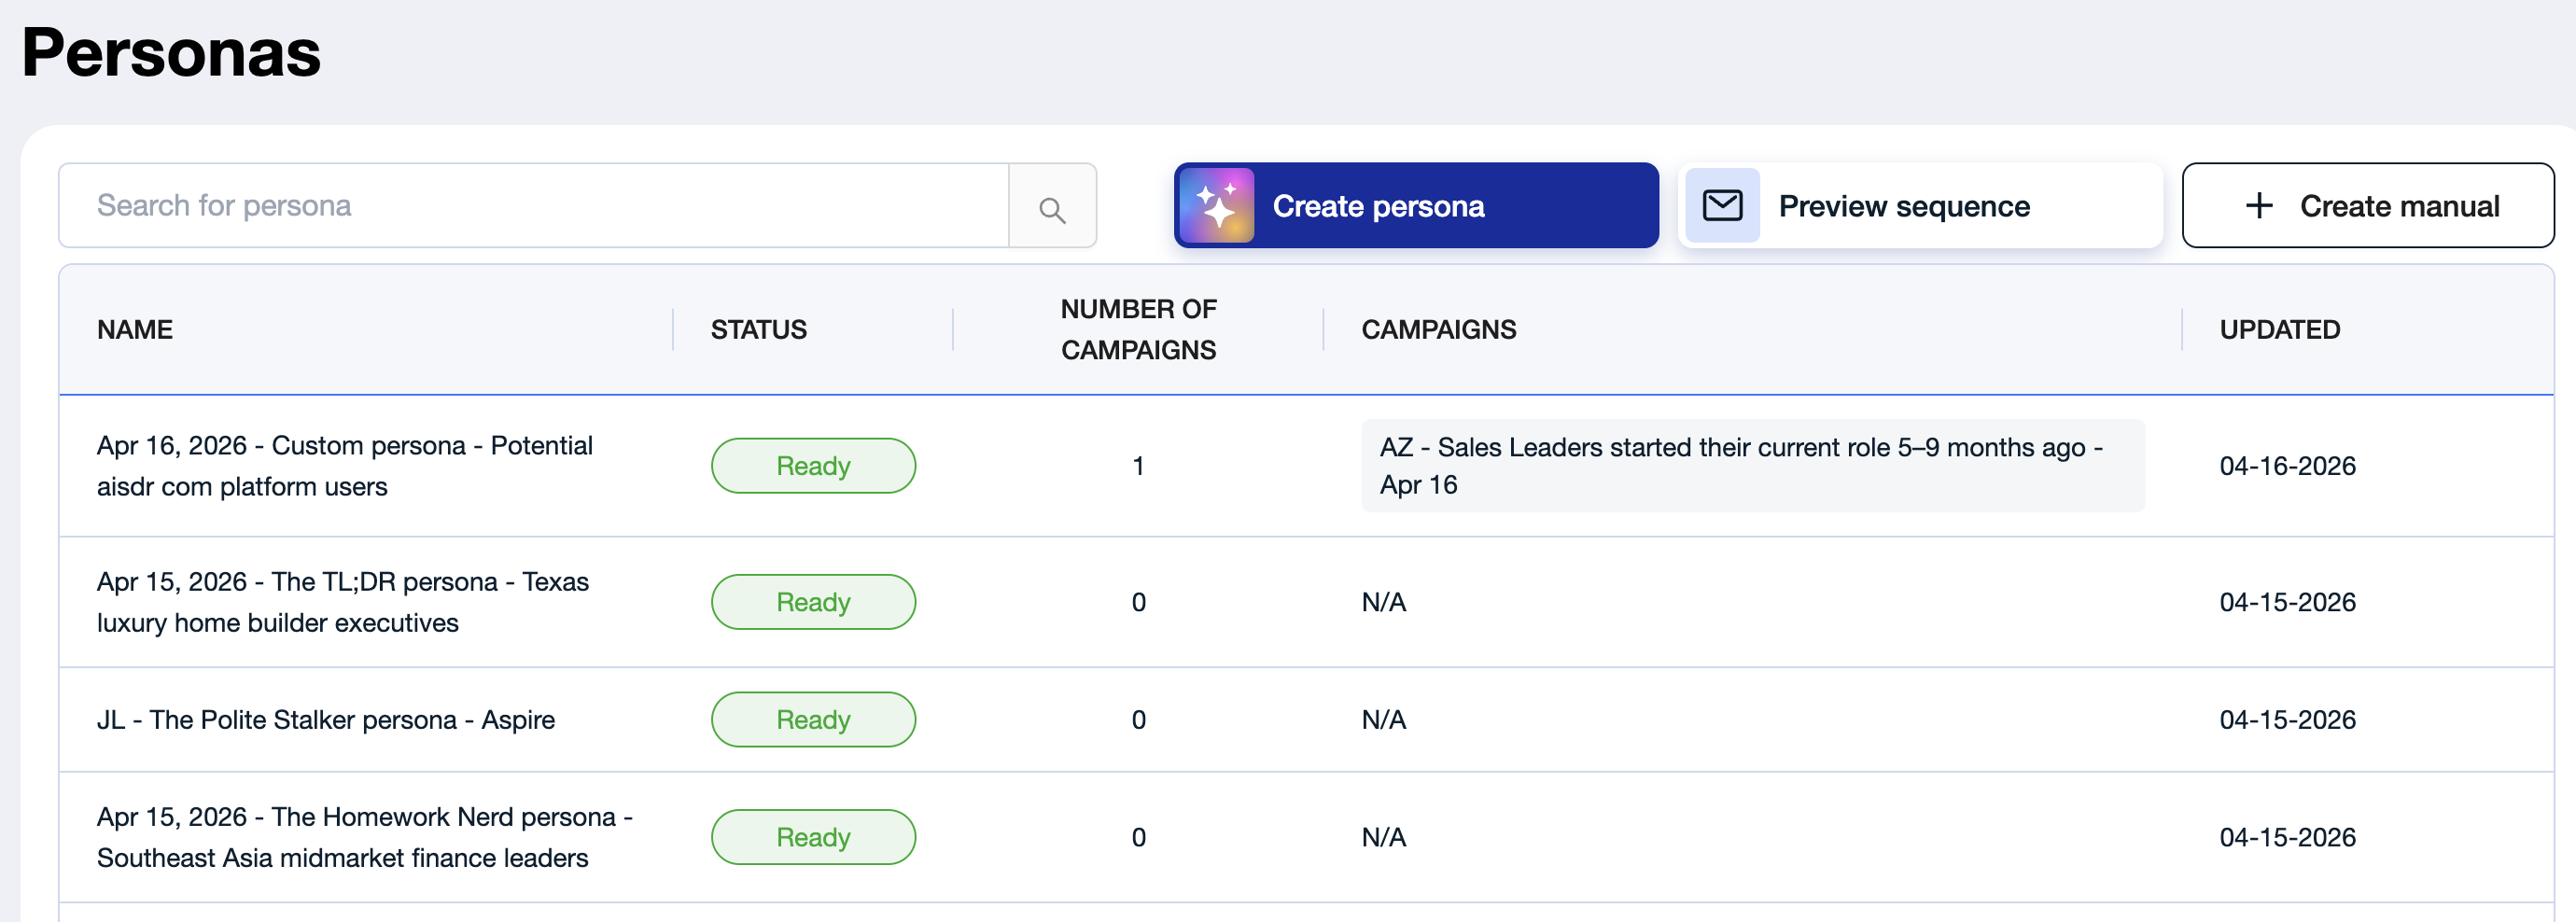Click the plus icon on Create manual

point(2259,206)
